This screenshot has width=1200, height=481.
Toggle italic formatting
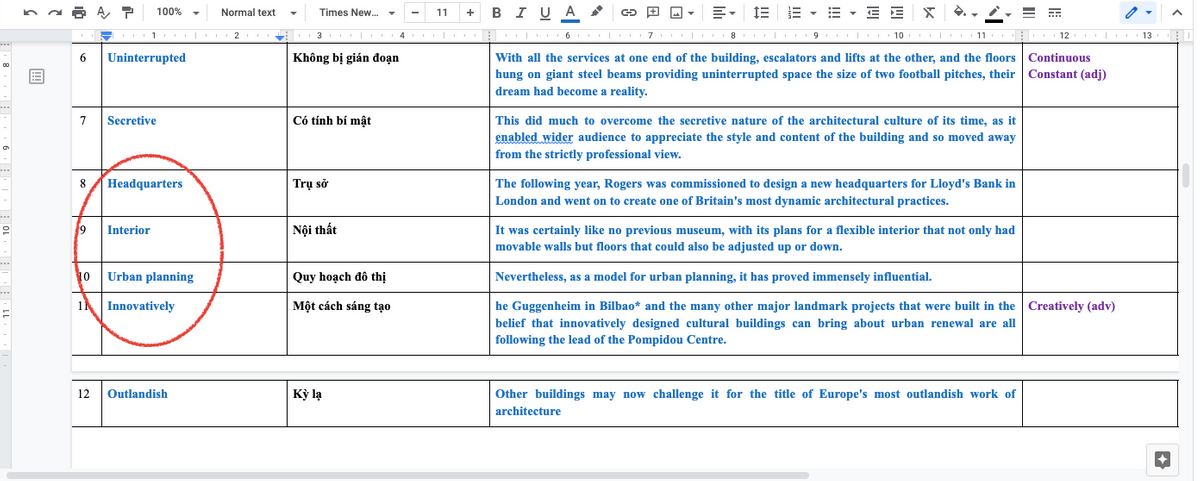click(x=521, y=13)
